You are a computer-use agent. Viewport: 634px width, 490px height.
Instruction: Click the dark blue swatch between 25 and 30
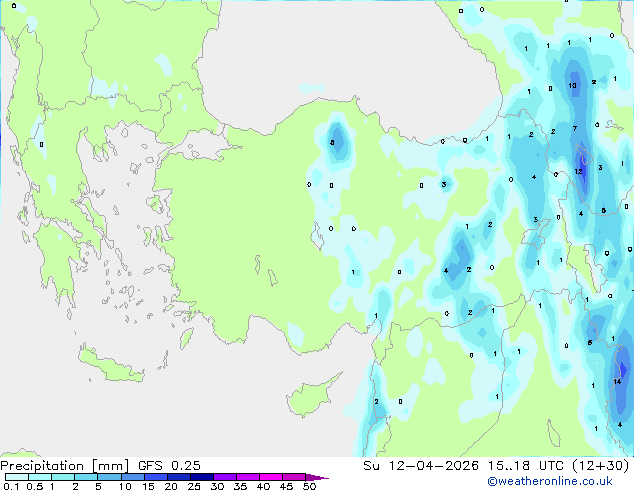202,477
